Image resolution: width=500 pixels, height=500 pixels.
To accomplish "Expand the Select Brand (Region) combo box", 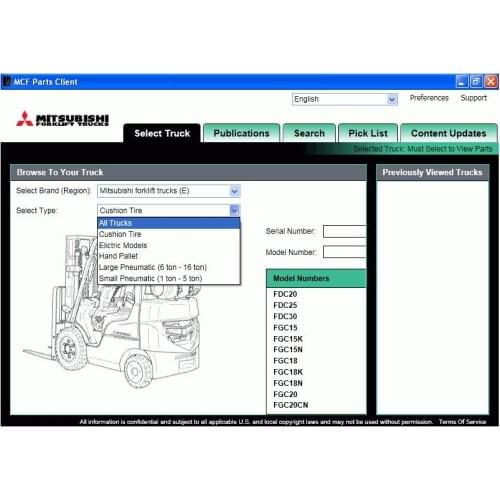I will (234, 191).
